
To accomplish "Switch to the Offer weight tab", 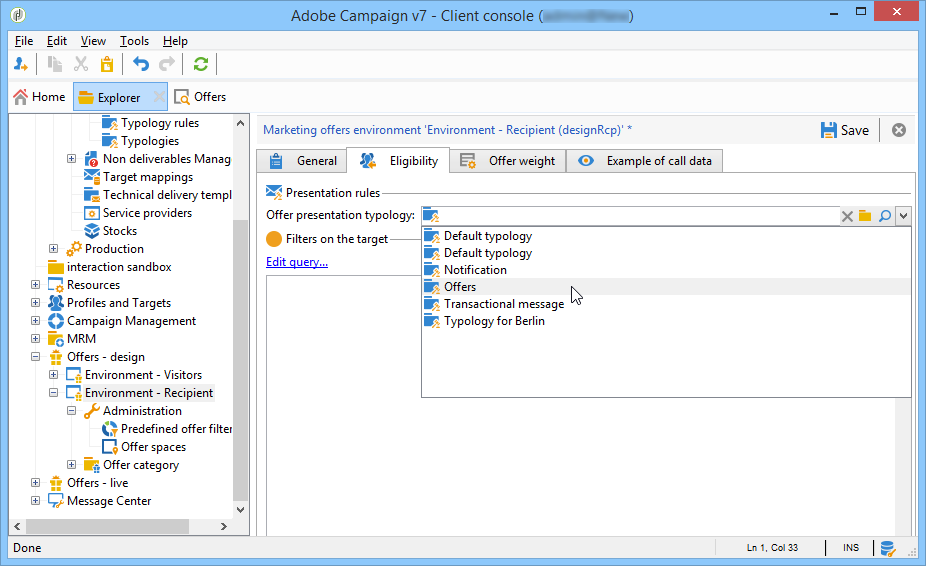I will tap(508, 161).
